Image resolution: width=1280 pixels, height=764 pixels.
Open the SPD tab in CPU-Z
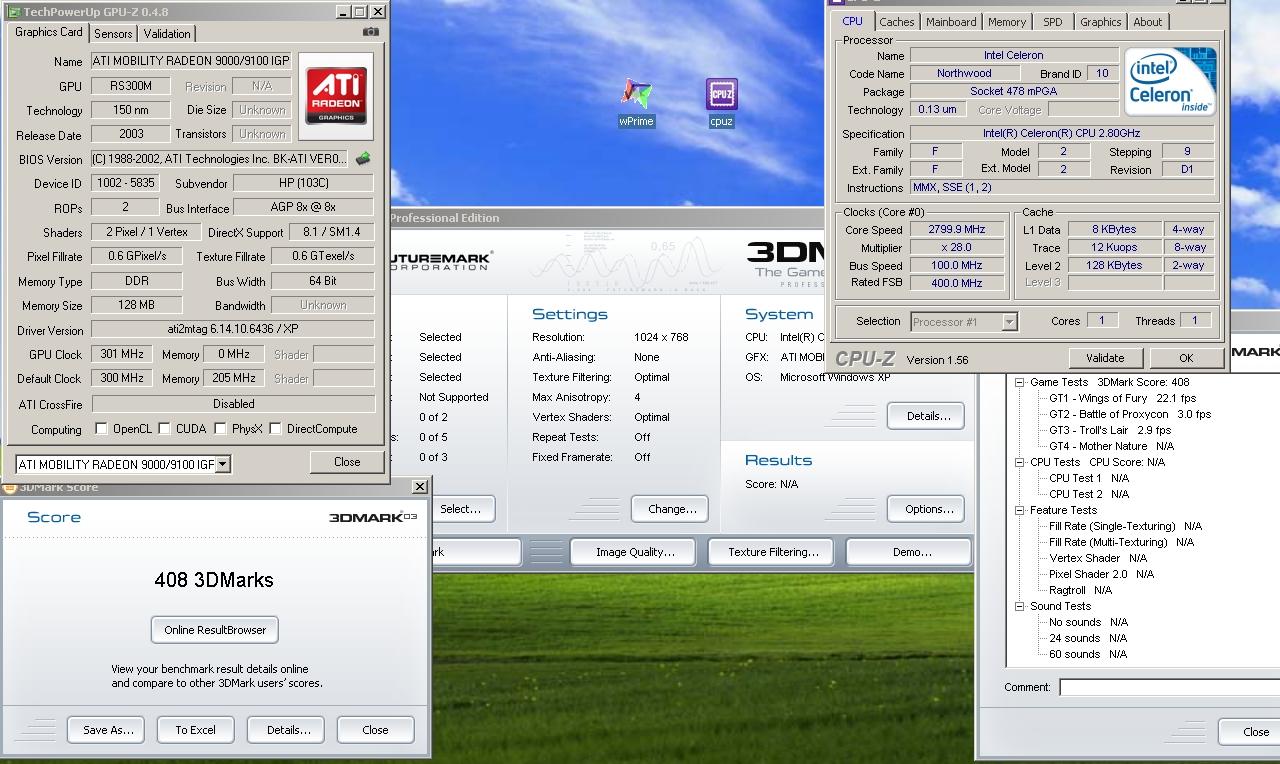[x=1053, y=22]
